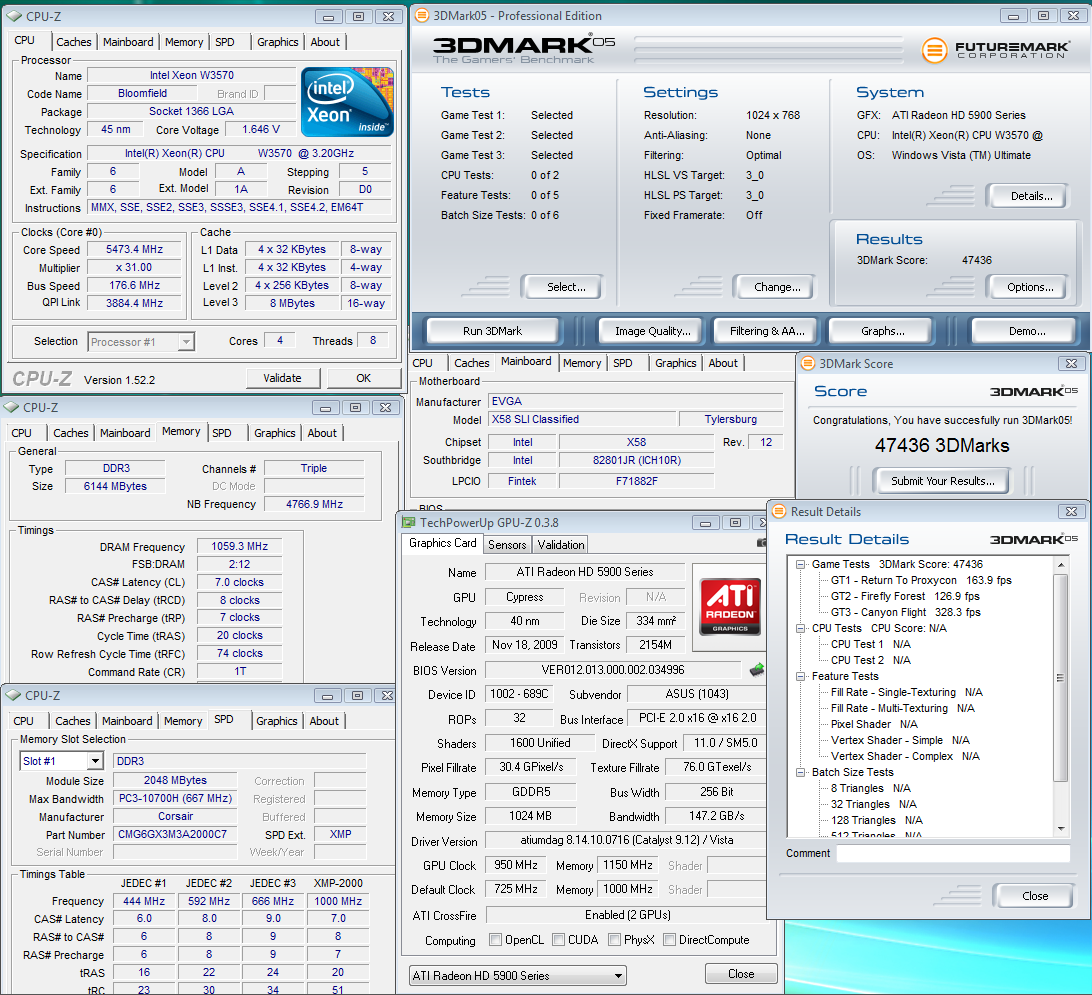
Task: Click the Futuremark orange logo icon
Action: (934, 50)
